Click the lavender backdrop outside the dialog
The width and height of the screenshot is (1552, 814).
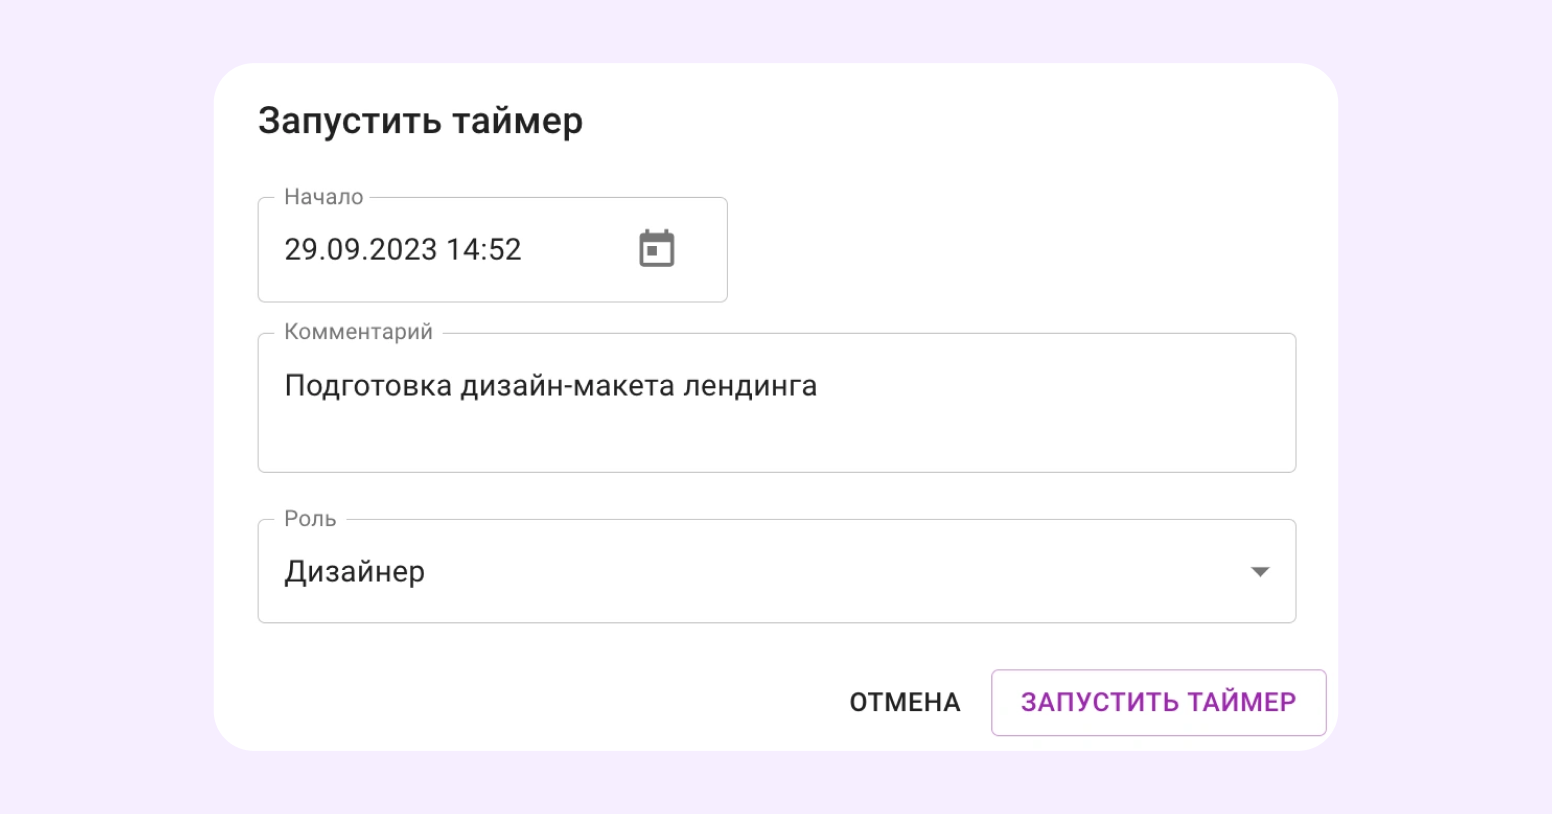click(x=100, y=400)
